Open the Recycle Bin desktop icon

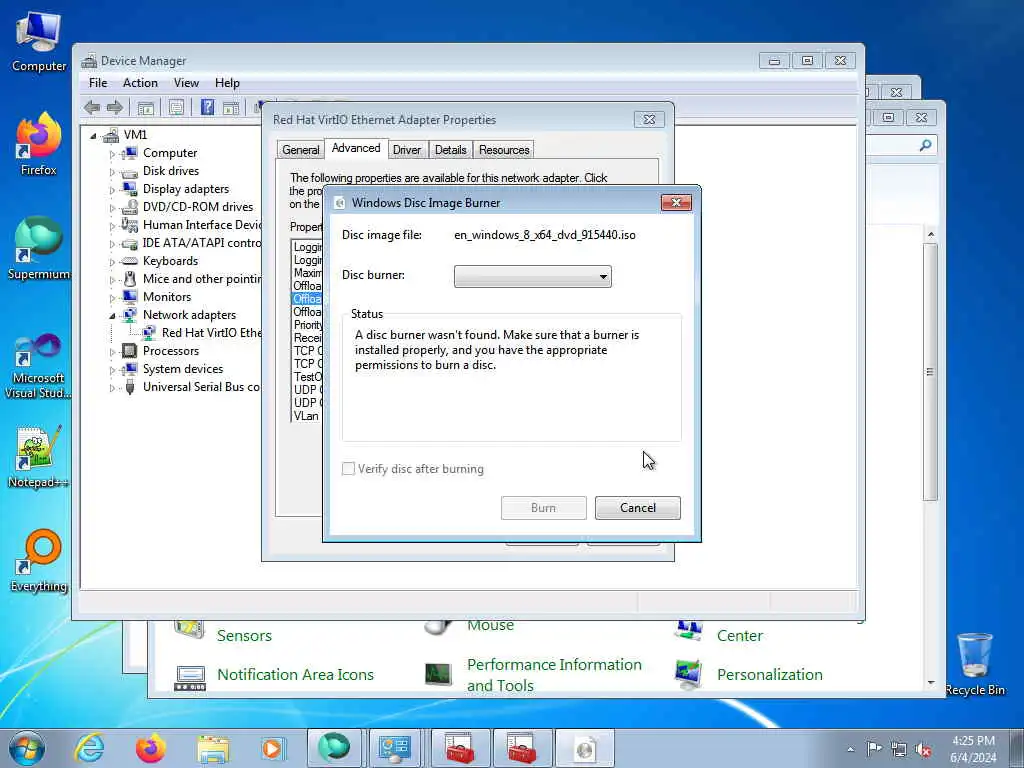[974, 655]
